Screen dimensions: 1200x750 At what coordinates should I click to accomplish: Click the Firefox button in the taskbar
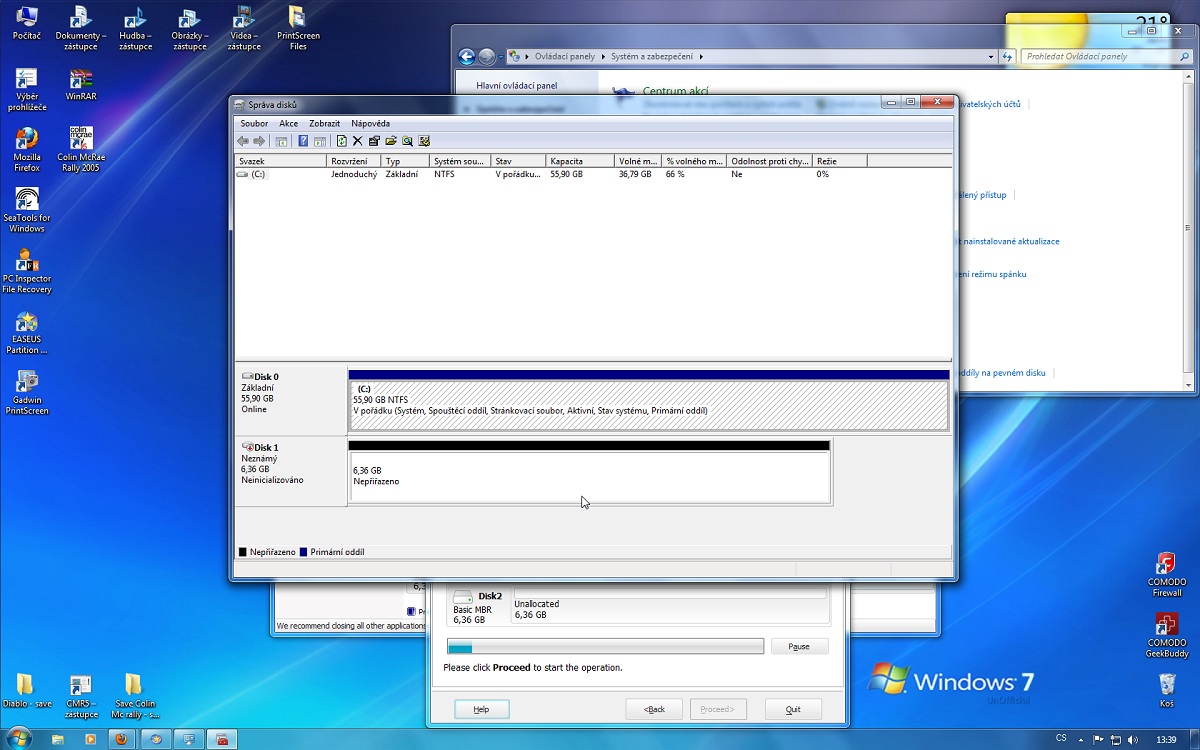121,739
